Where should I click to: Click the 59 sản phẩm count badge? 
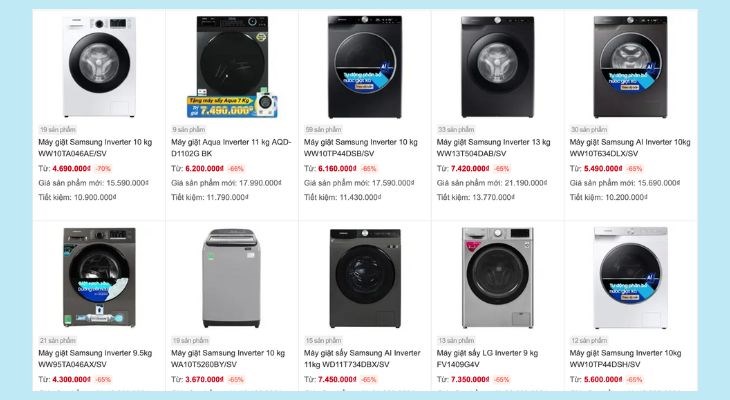[x=323, y=129]
